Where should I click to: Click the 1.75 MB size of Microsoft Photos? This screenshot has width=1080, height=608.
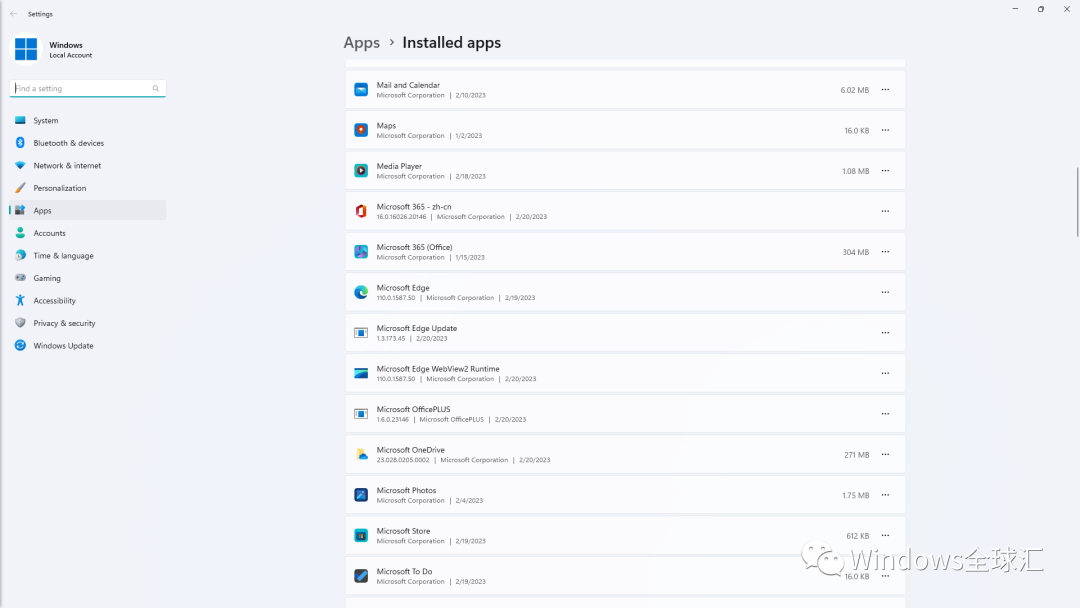click(855, 495)
